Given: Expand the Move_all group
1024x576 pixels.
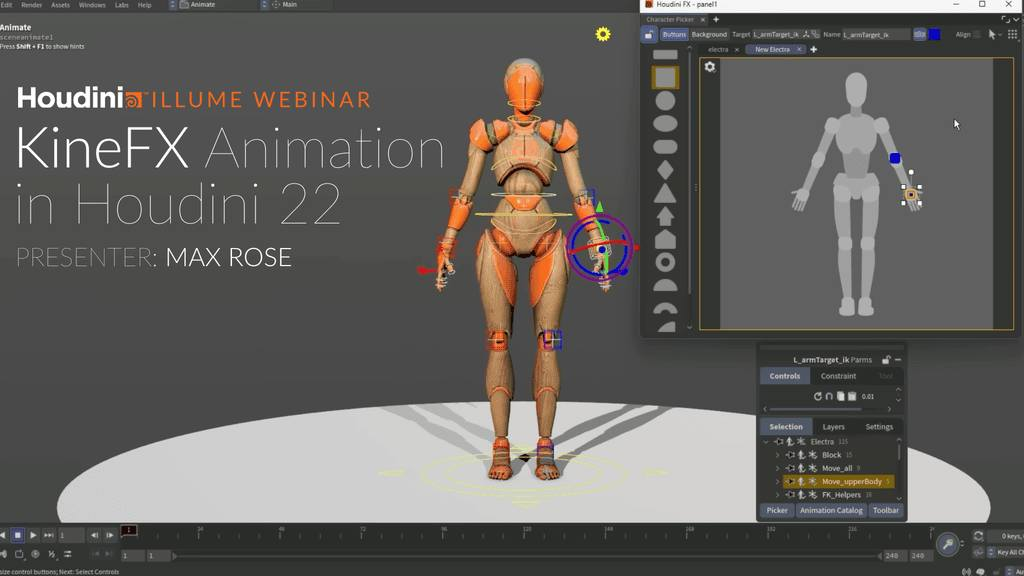Looking at the screenshot, I should coord(777,468).
